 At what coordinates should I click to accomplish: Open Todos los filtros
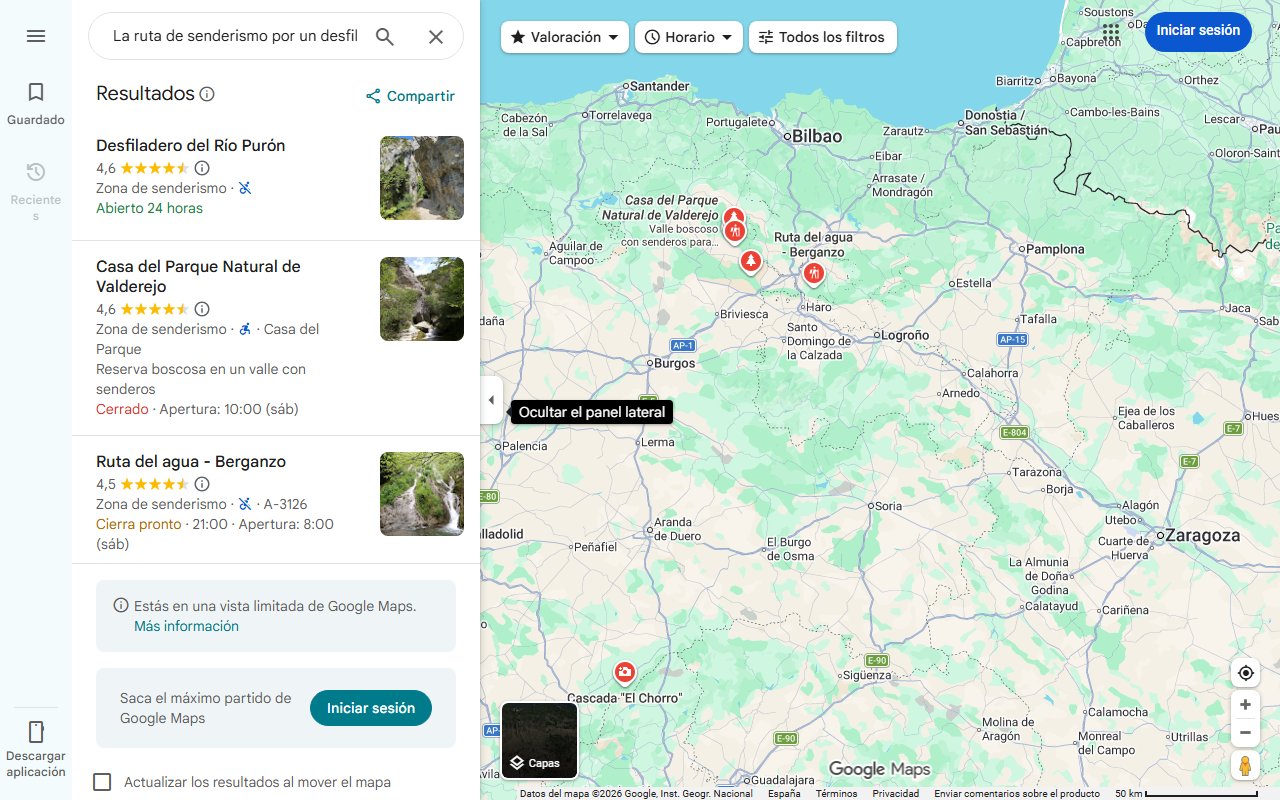coord(822,36)
